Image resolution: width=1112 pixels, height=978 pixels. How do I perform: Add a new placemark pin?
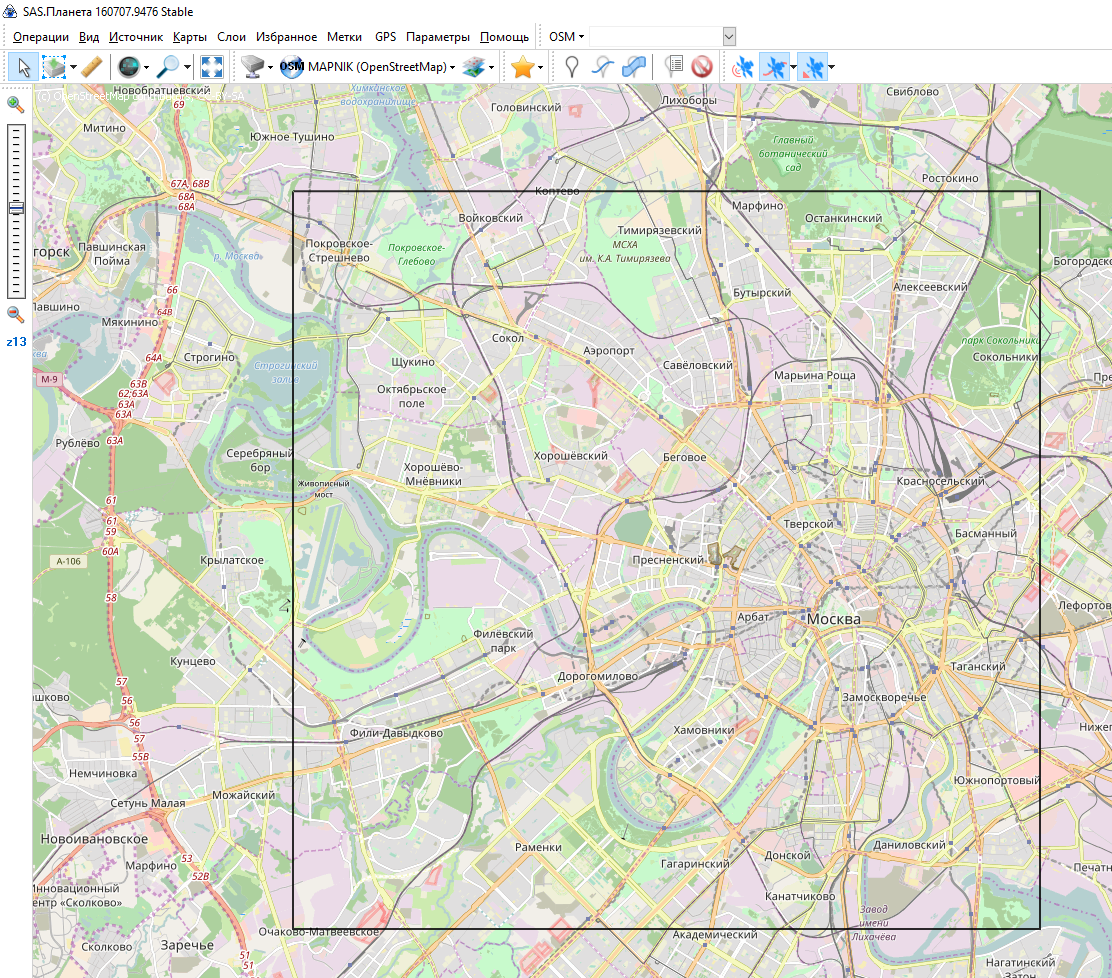[571, 67]
